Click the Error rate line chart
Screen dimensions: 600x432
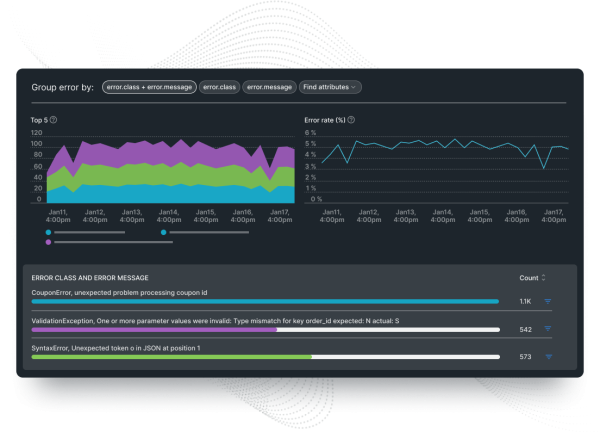443,160
